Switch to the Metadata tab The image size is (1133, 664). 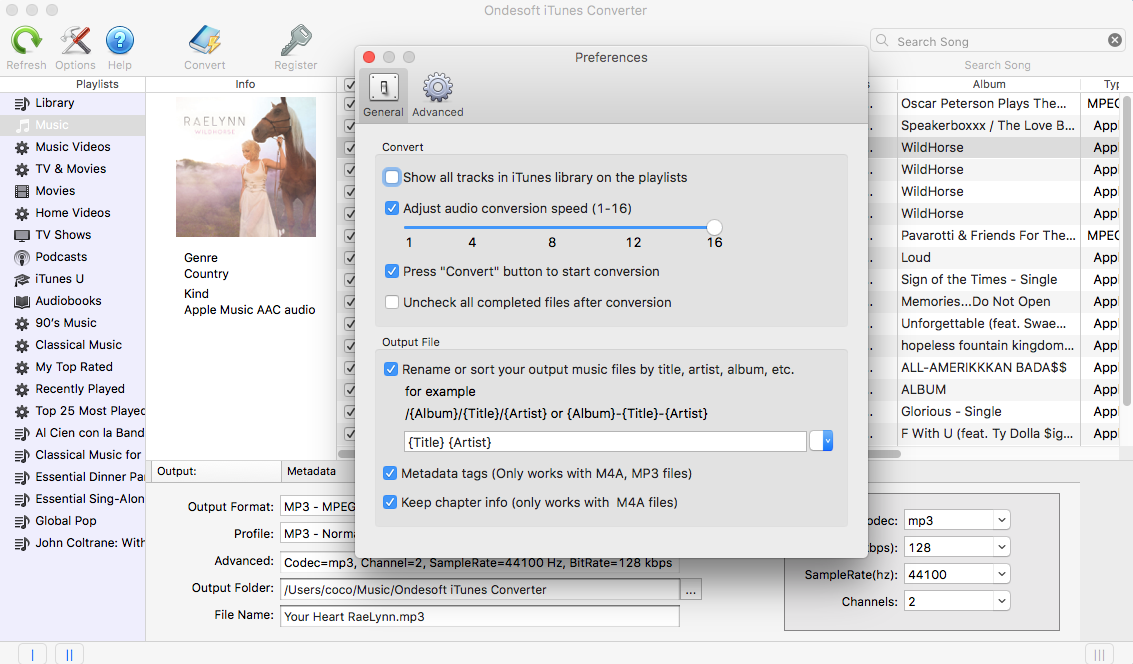[x=311, y=471]
